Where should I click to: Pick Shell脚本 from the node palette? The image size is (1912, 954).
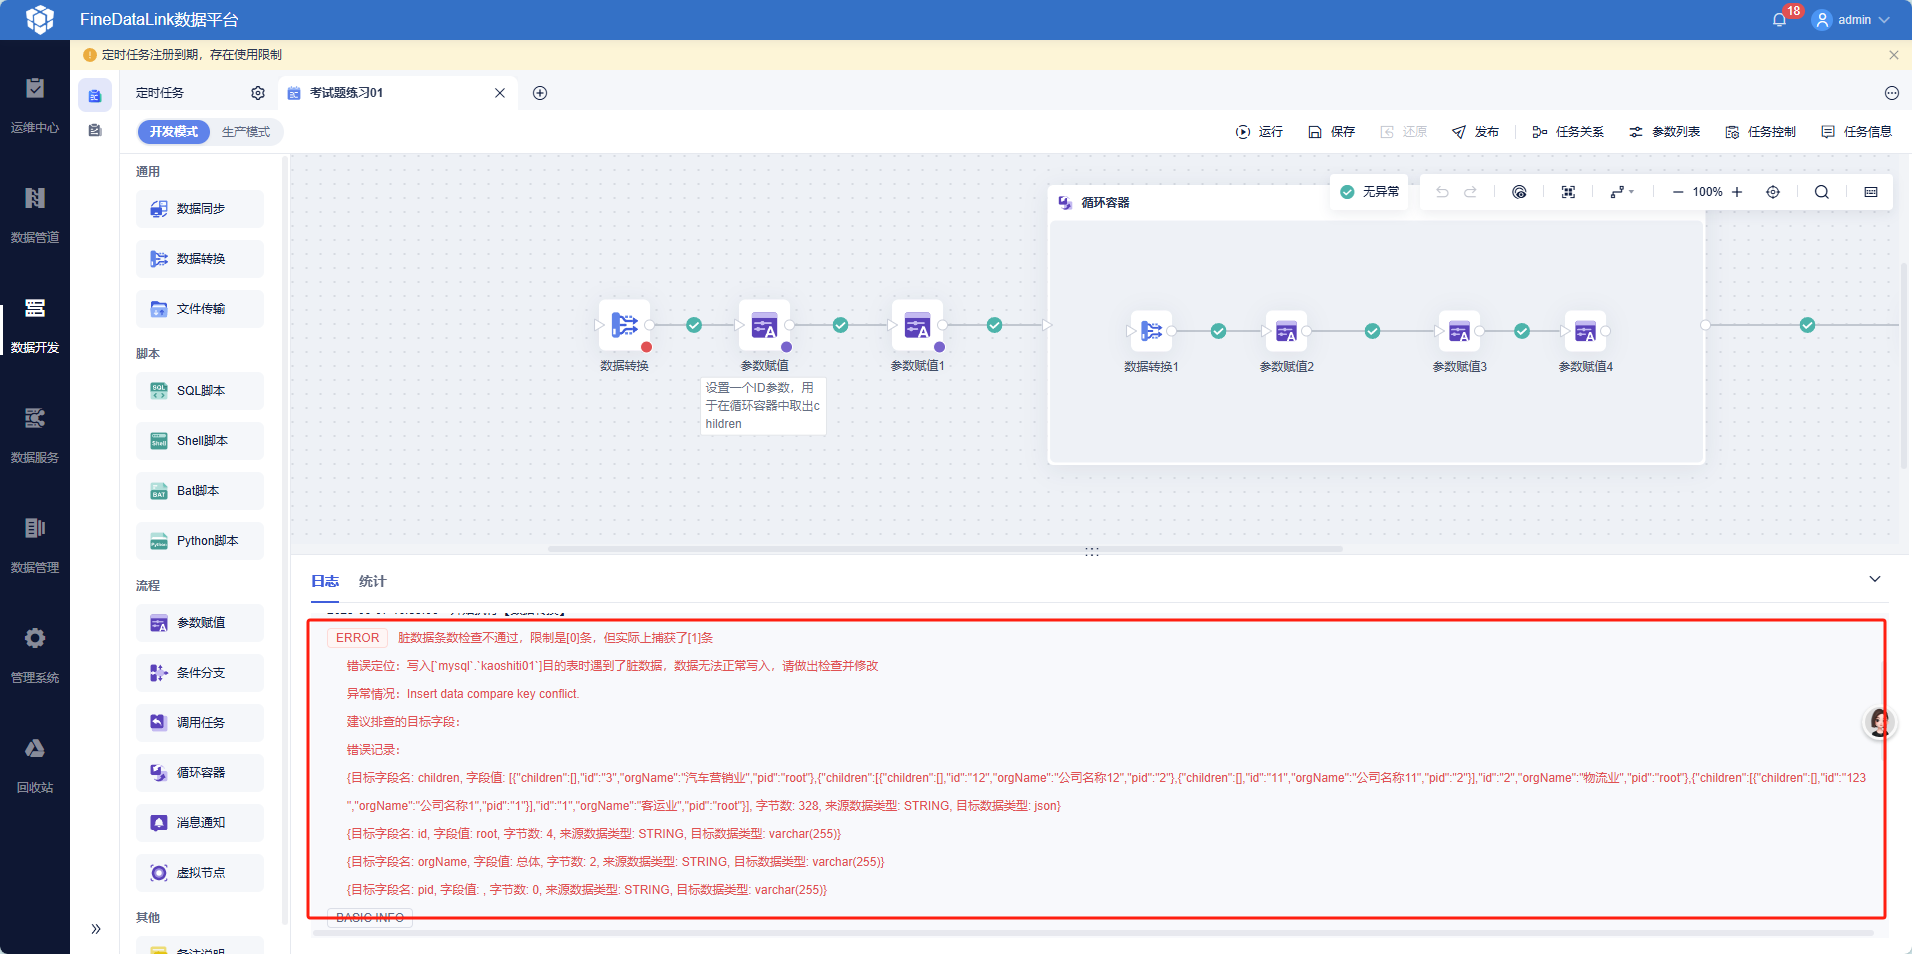click(x=200, y=441)
